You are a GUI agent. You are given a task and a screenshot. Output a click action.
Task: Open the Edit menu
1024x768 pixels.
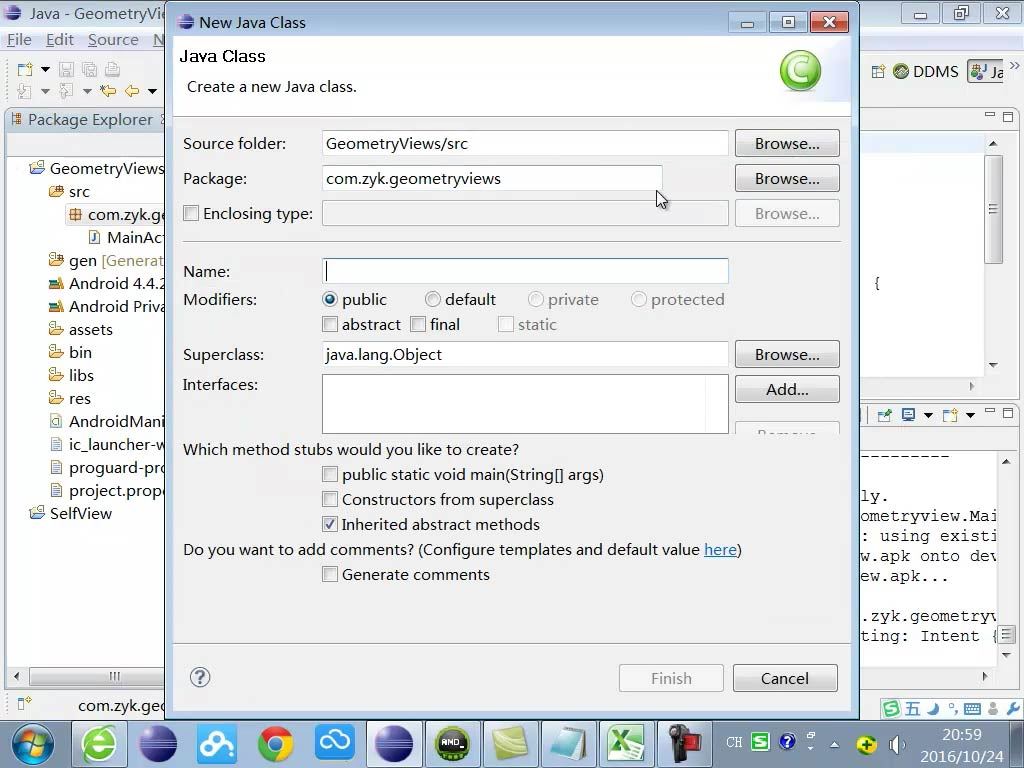(x=59, y=40)
